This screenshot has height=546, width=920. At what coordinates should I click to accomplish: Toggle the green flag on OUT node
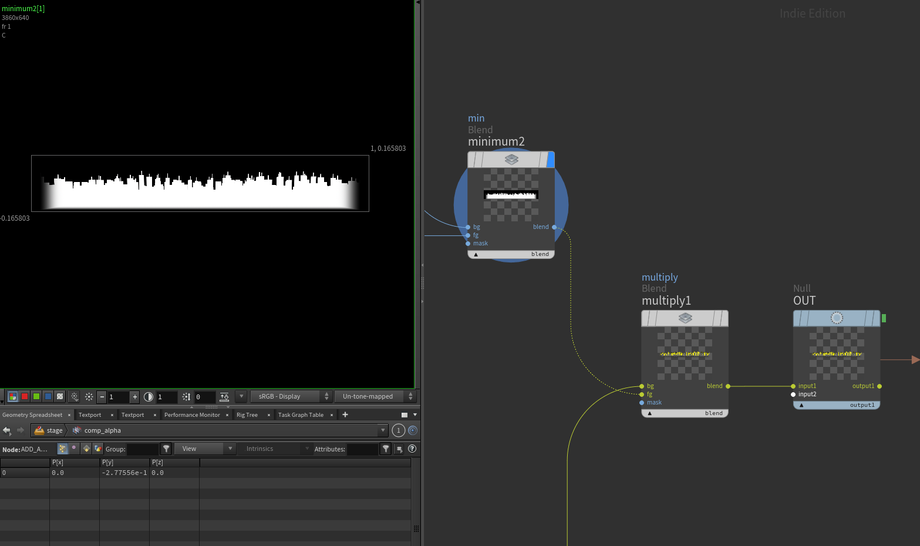pyautogui.click(x=884, y=318)
